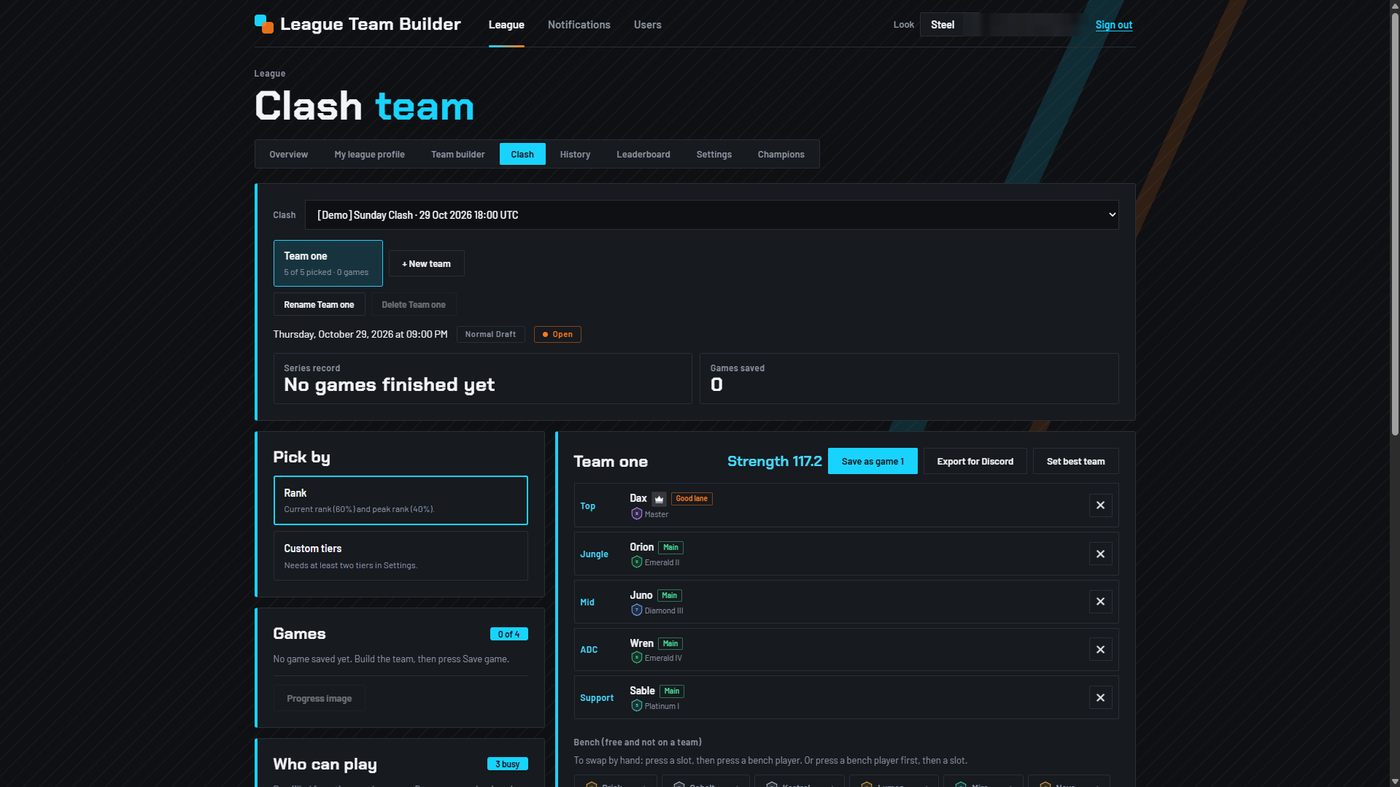Click the Sign out link
The height and width of the screenshot is (787, 1400).
tap(1114, 25)
